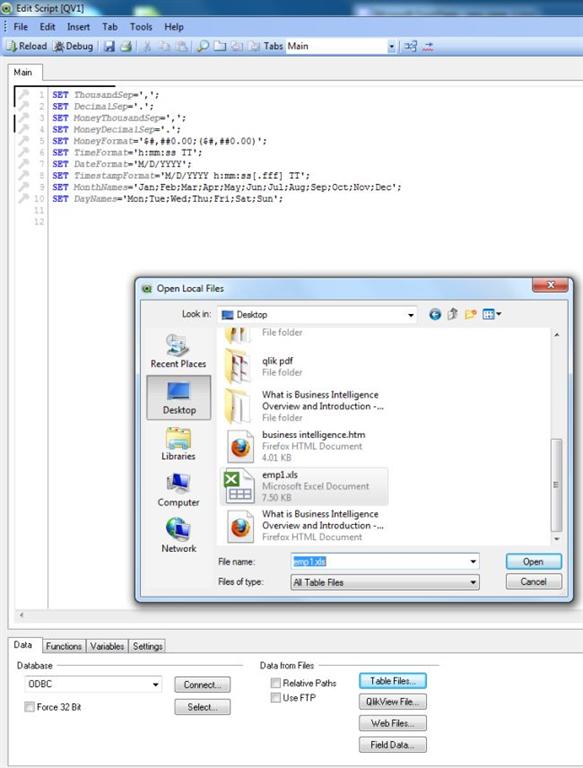The image size is (583, 768).
Task: Go back using blue arrow in dialog
Action: click(435, 314)
